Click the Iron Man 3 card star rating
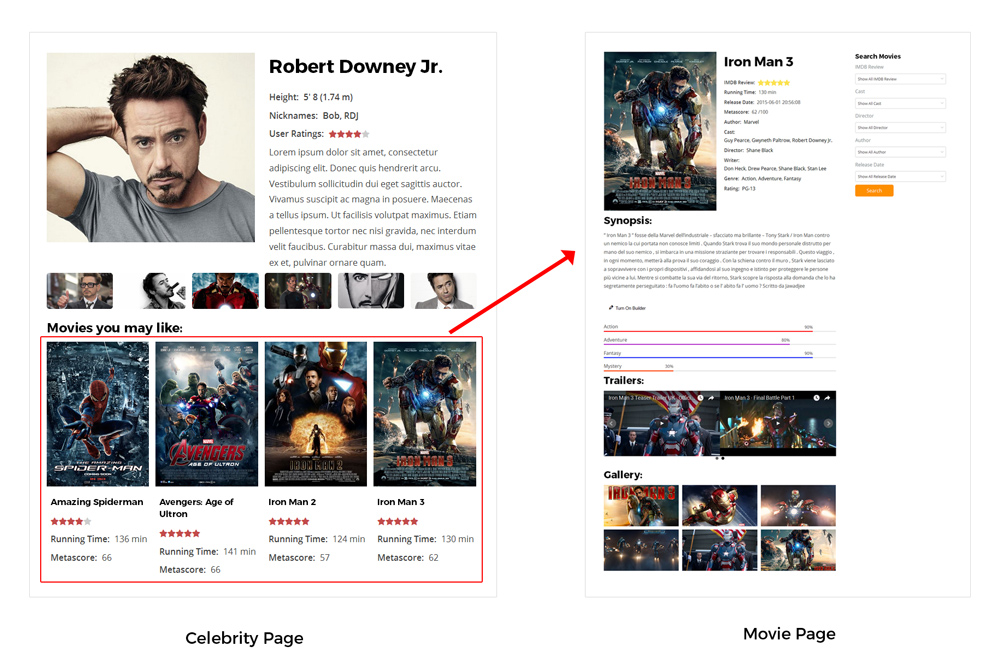The image size is (1000, 667). (398, 522)
